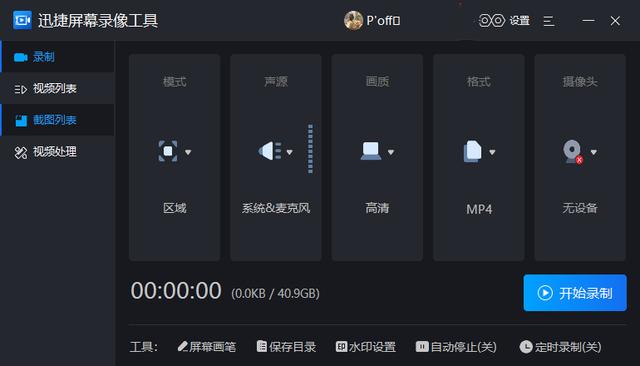Image resolution: width=640 pixels, height=366 pixels.
Task: Click the (0.0KB / 40.9GB) storage text
Action: tap(275, 293)
